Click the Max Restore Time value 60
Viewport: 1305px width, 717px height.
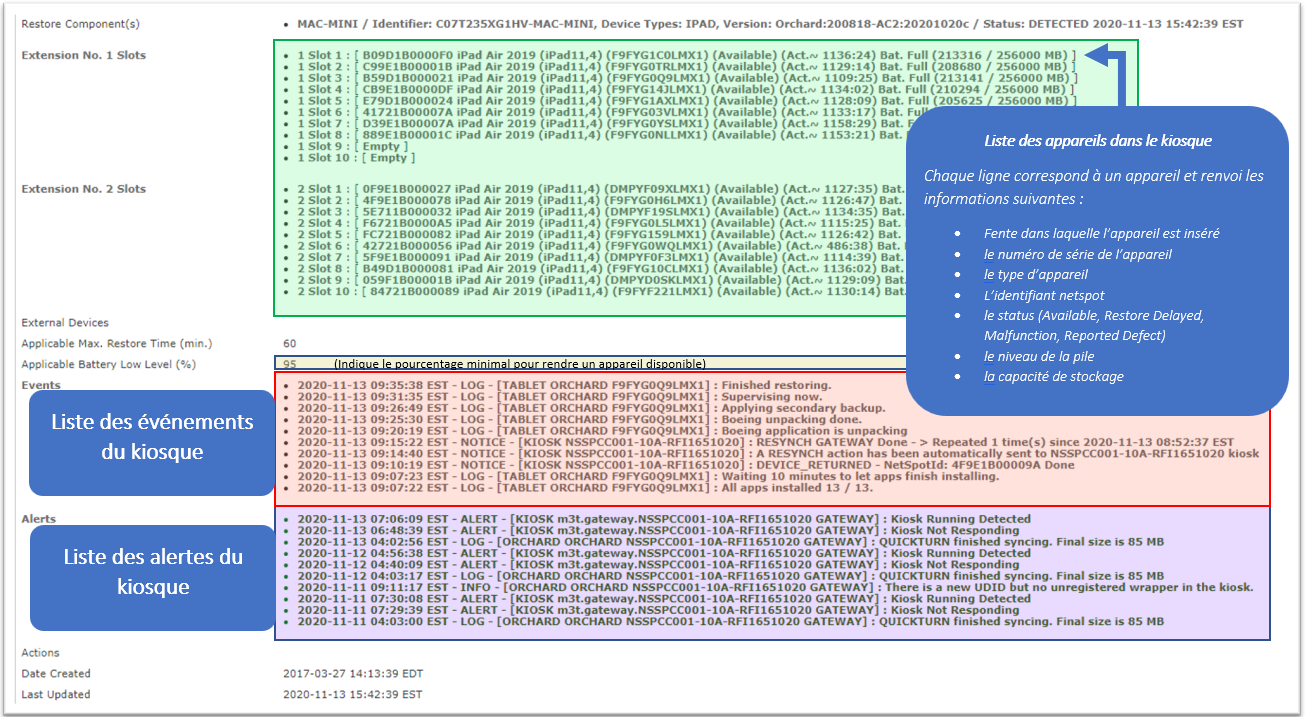[290, 344]
